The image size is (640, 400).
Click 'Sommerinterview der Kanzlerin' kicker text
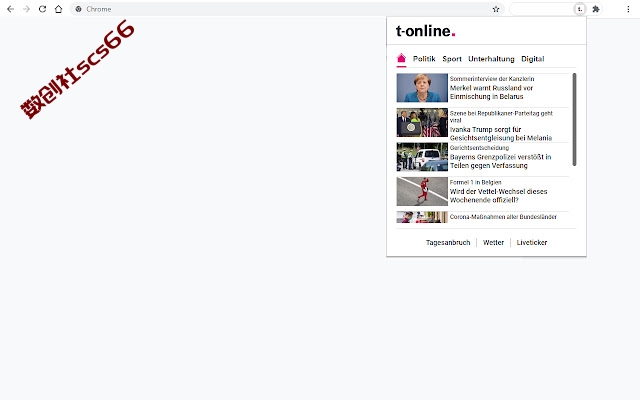pyautogui.click(x=492, y=79)
